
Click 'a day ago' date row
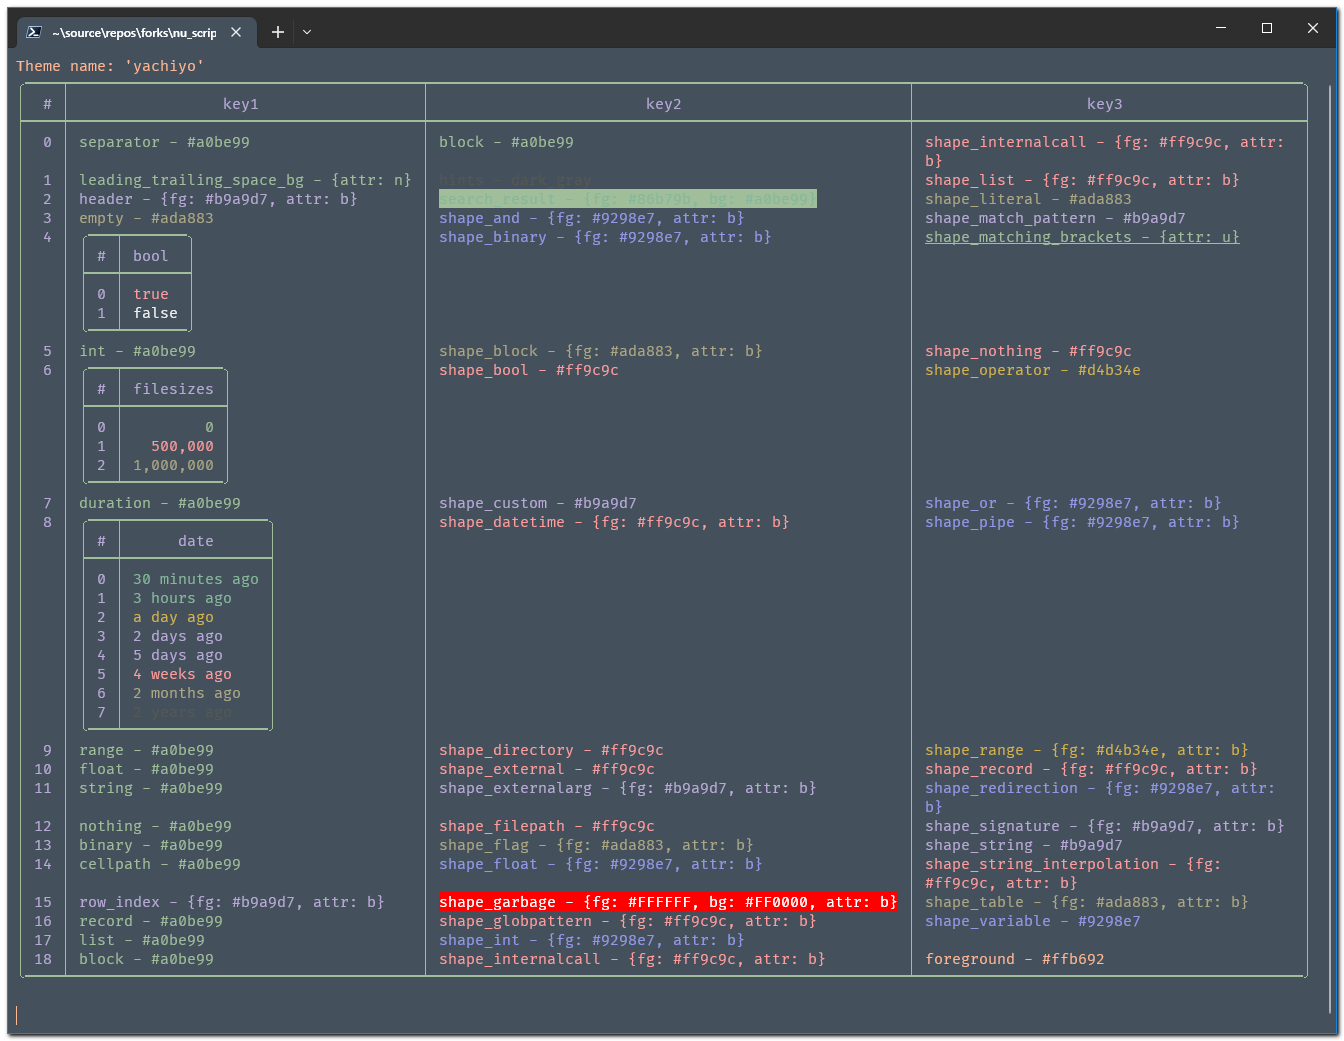174,617
